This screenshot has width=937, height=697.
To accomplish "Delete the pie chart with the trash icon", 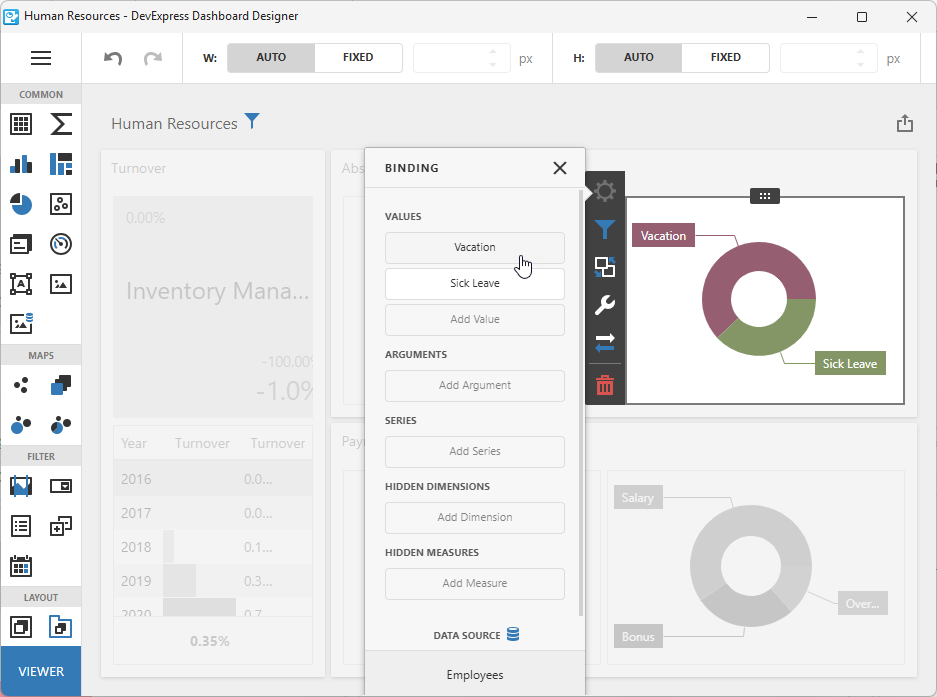I will tap(604, 384).
